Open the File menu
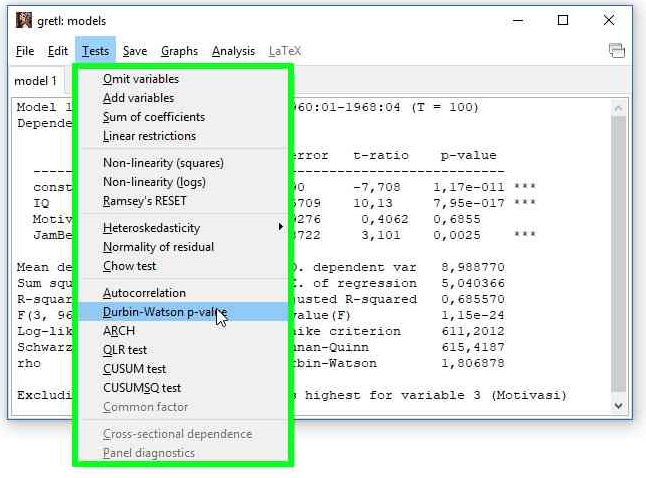The image size is (646, 478). [x=25, y=51]
